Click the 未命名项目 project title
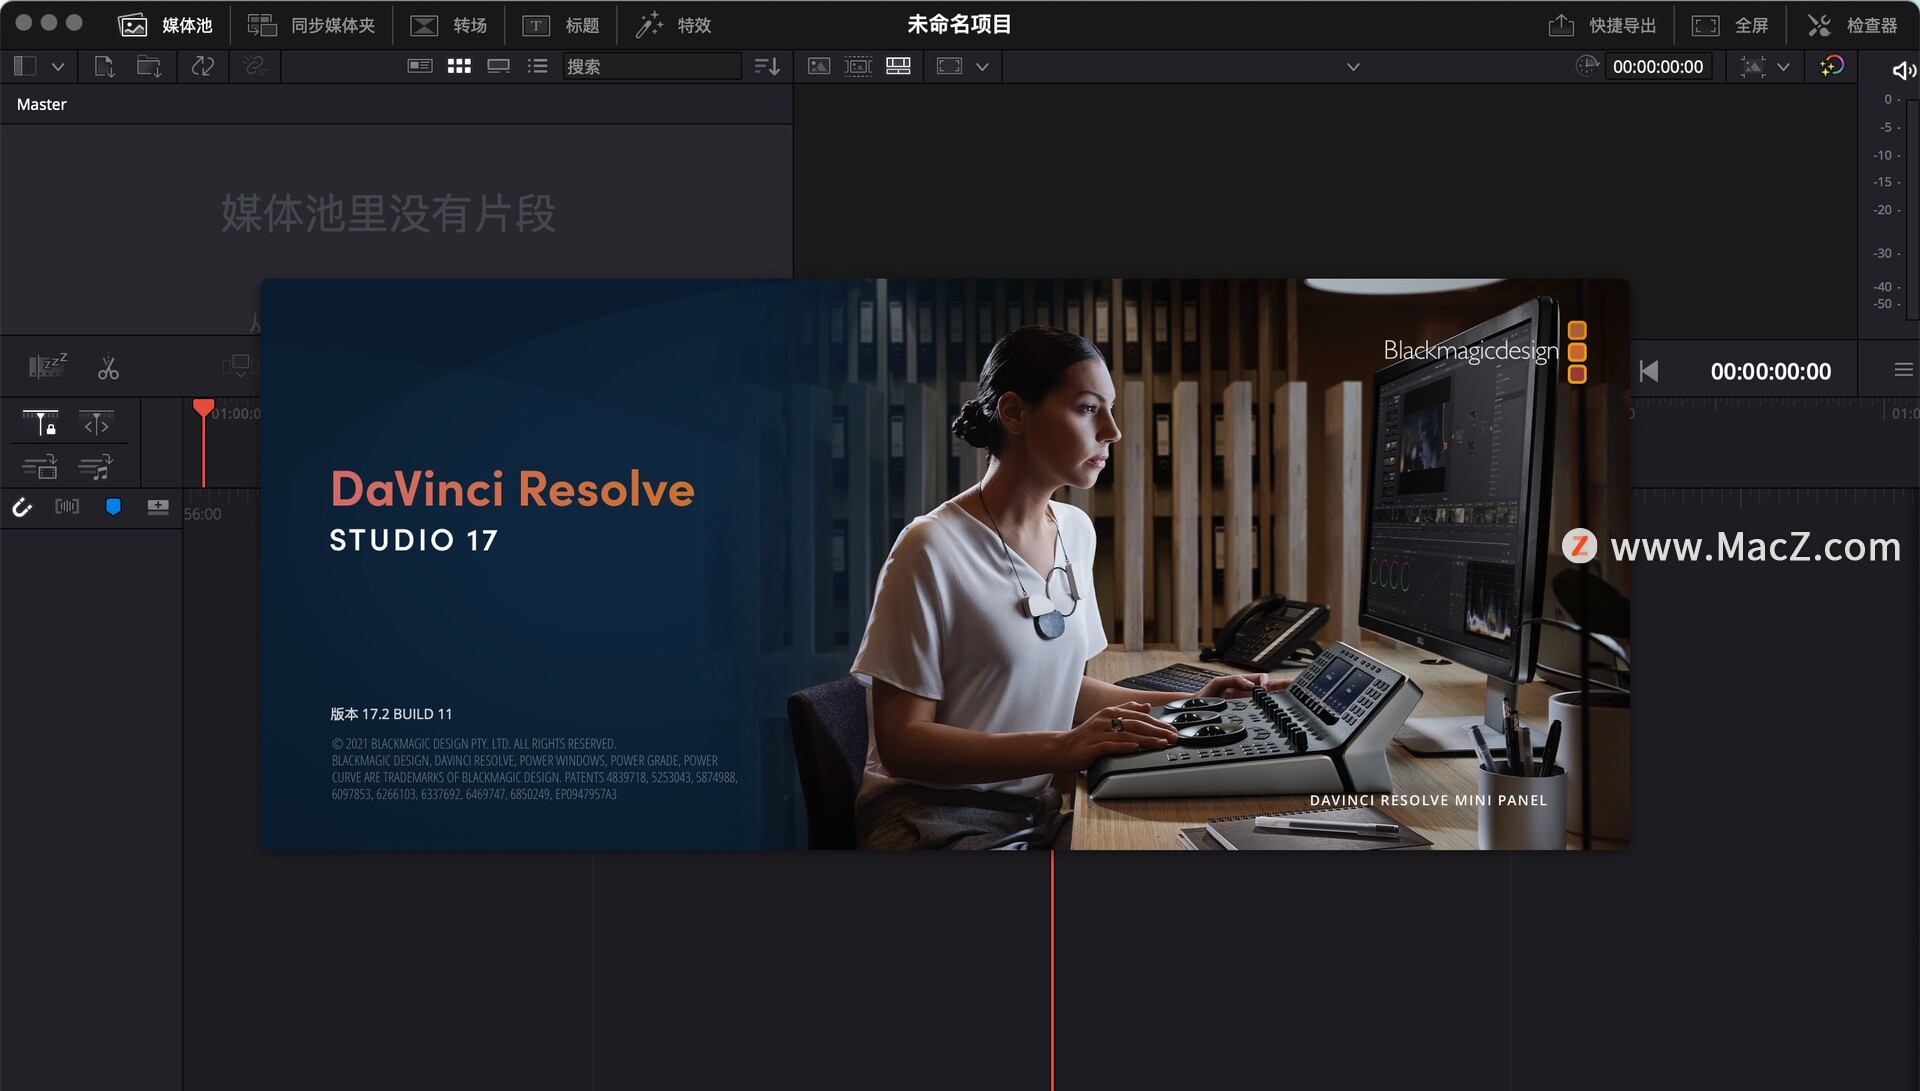 coord(959,24)
